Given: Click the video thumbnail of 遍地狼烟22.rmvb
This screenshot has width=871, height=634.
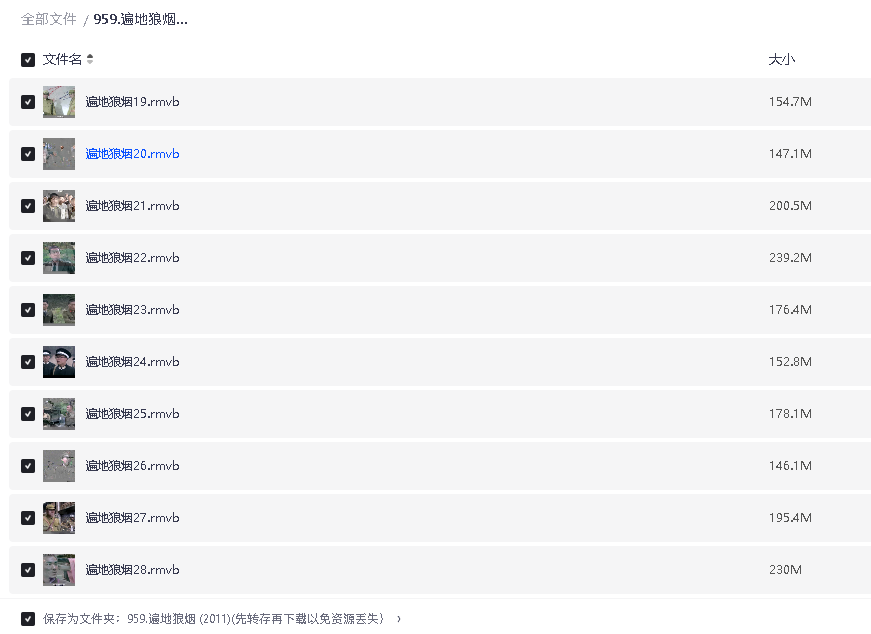Looking at the screenshot, I should (59, 258).
